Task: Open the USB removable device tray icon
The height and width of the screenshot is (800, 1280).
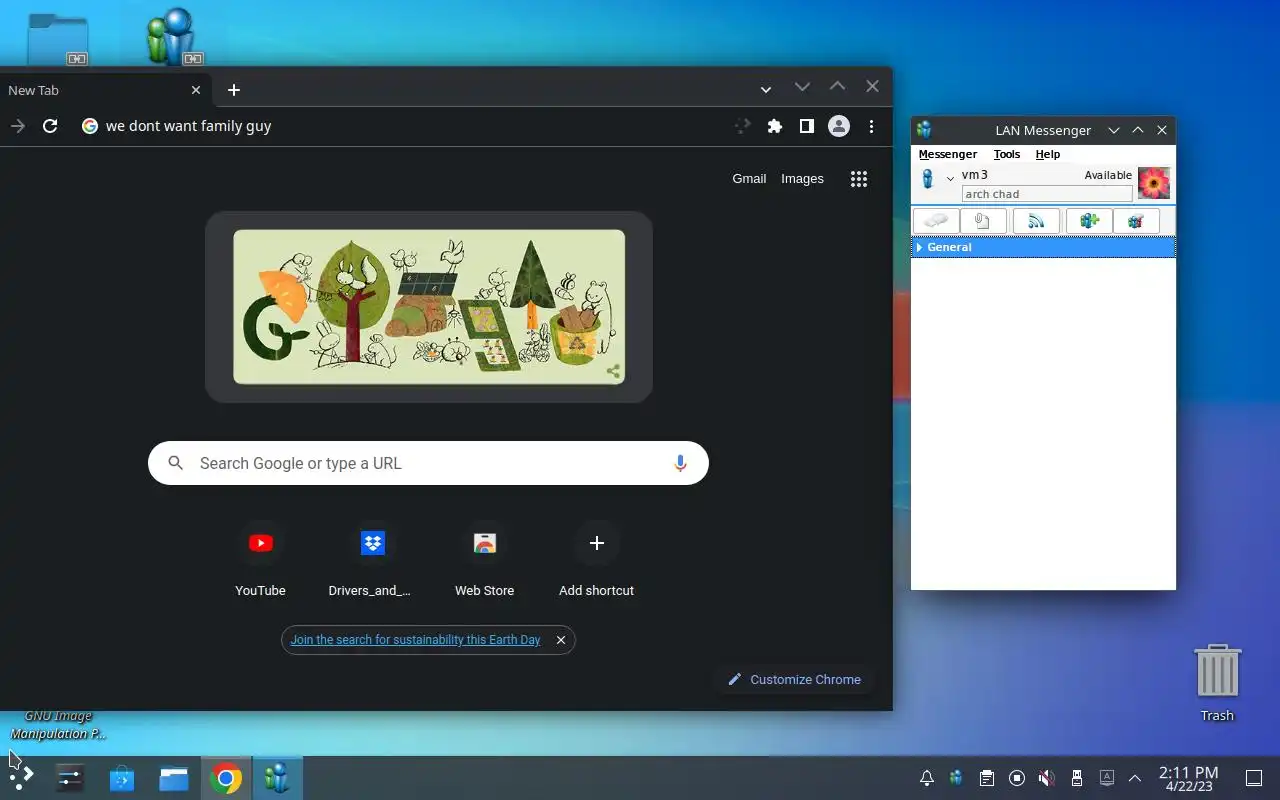Action: pyautogui.click(x=1077, y=778)
